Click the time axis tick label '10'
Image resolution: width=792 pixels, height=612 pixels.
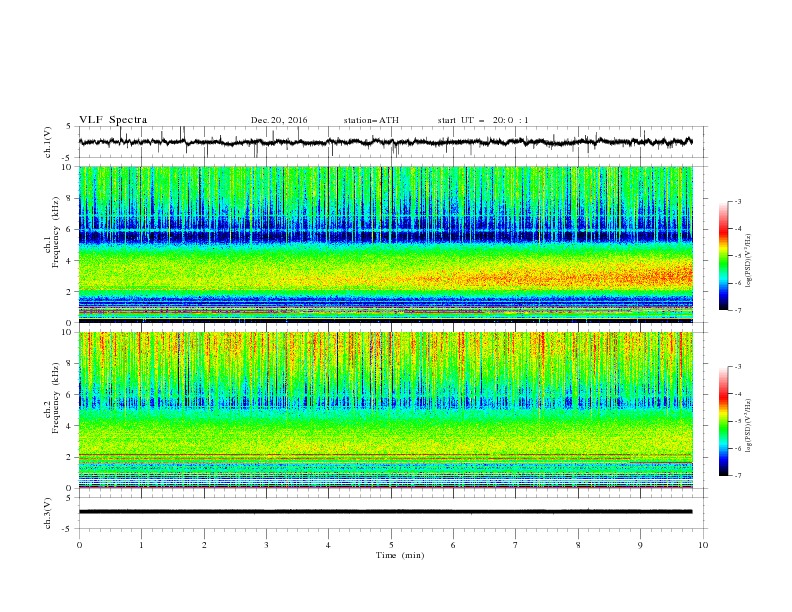click(703, 545)
